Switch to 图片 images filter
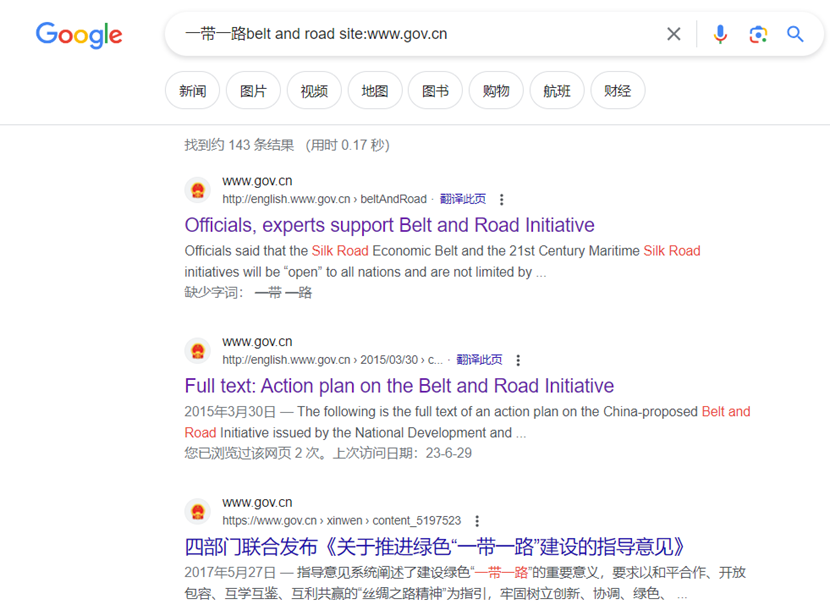 tap(253, 91)
